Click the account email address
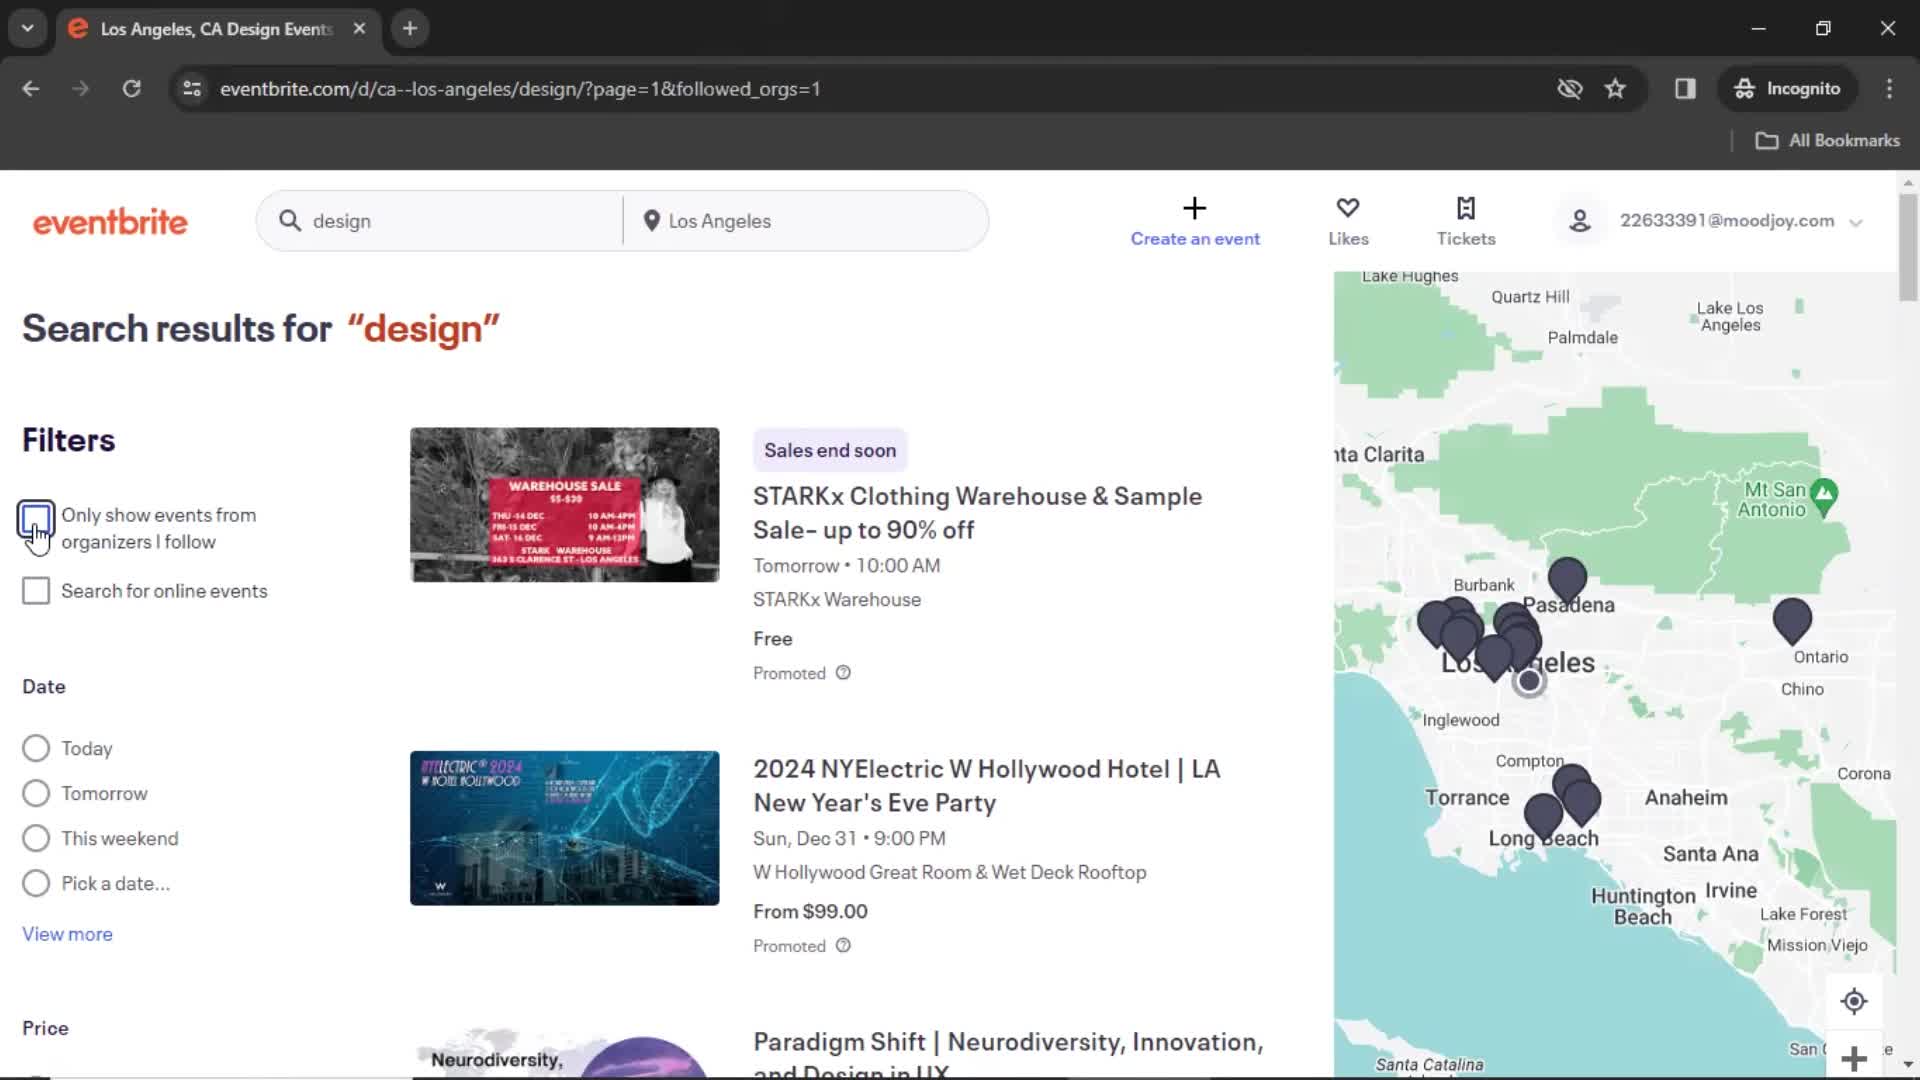 (x=1727, y=221)
